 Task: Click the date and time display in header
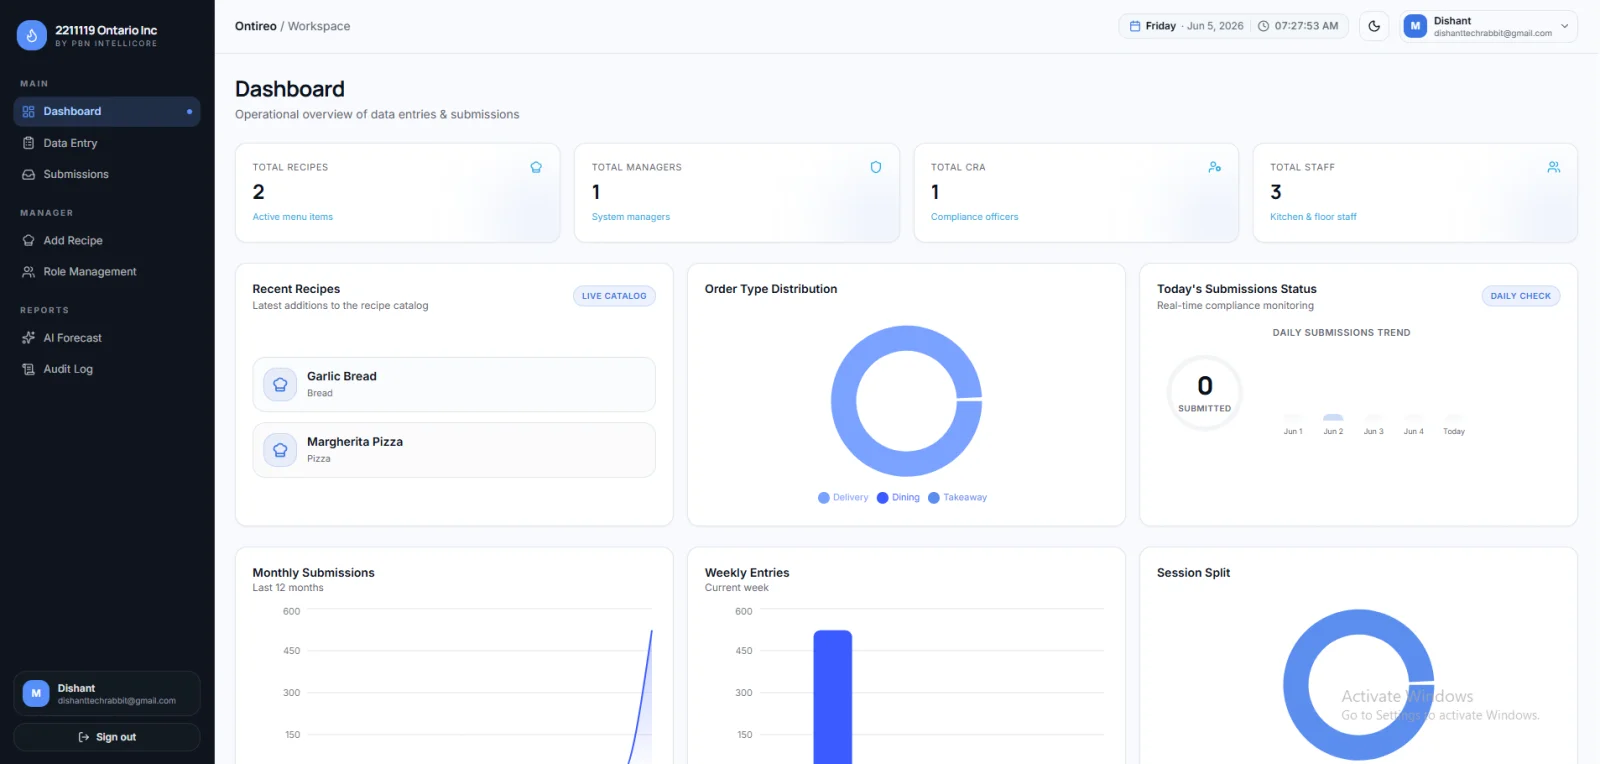pyautogui.click(x=1234, y=26)
